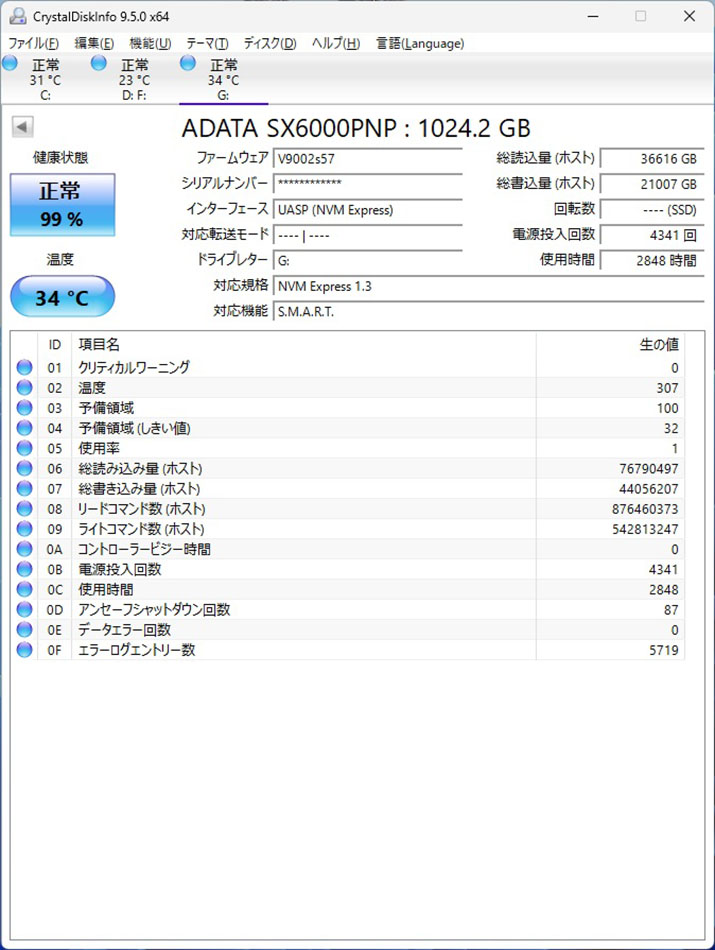The height and width of the screenshot is (950, 715).
Task: Click the interface field UASP (NVM Express)
Action: click(368, 210)
